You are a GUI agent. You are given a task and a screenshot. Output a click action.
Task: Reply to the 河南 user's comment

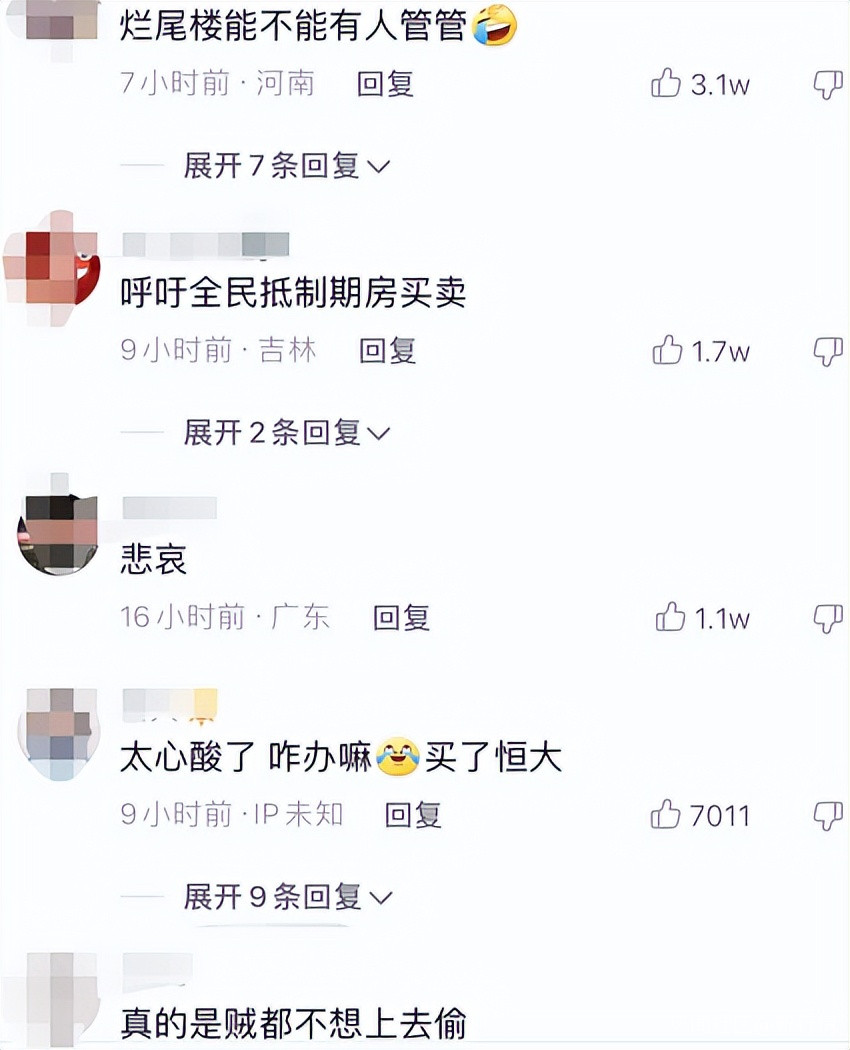coord(385,84)
